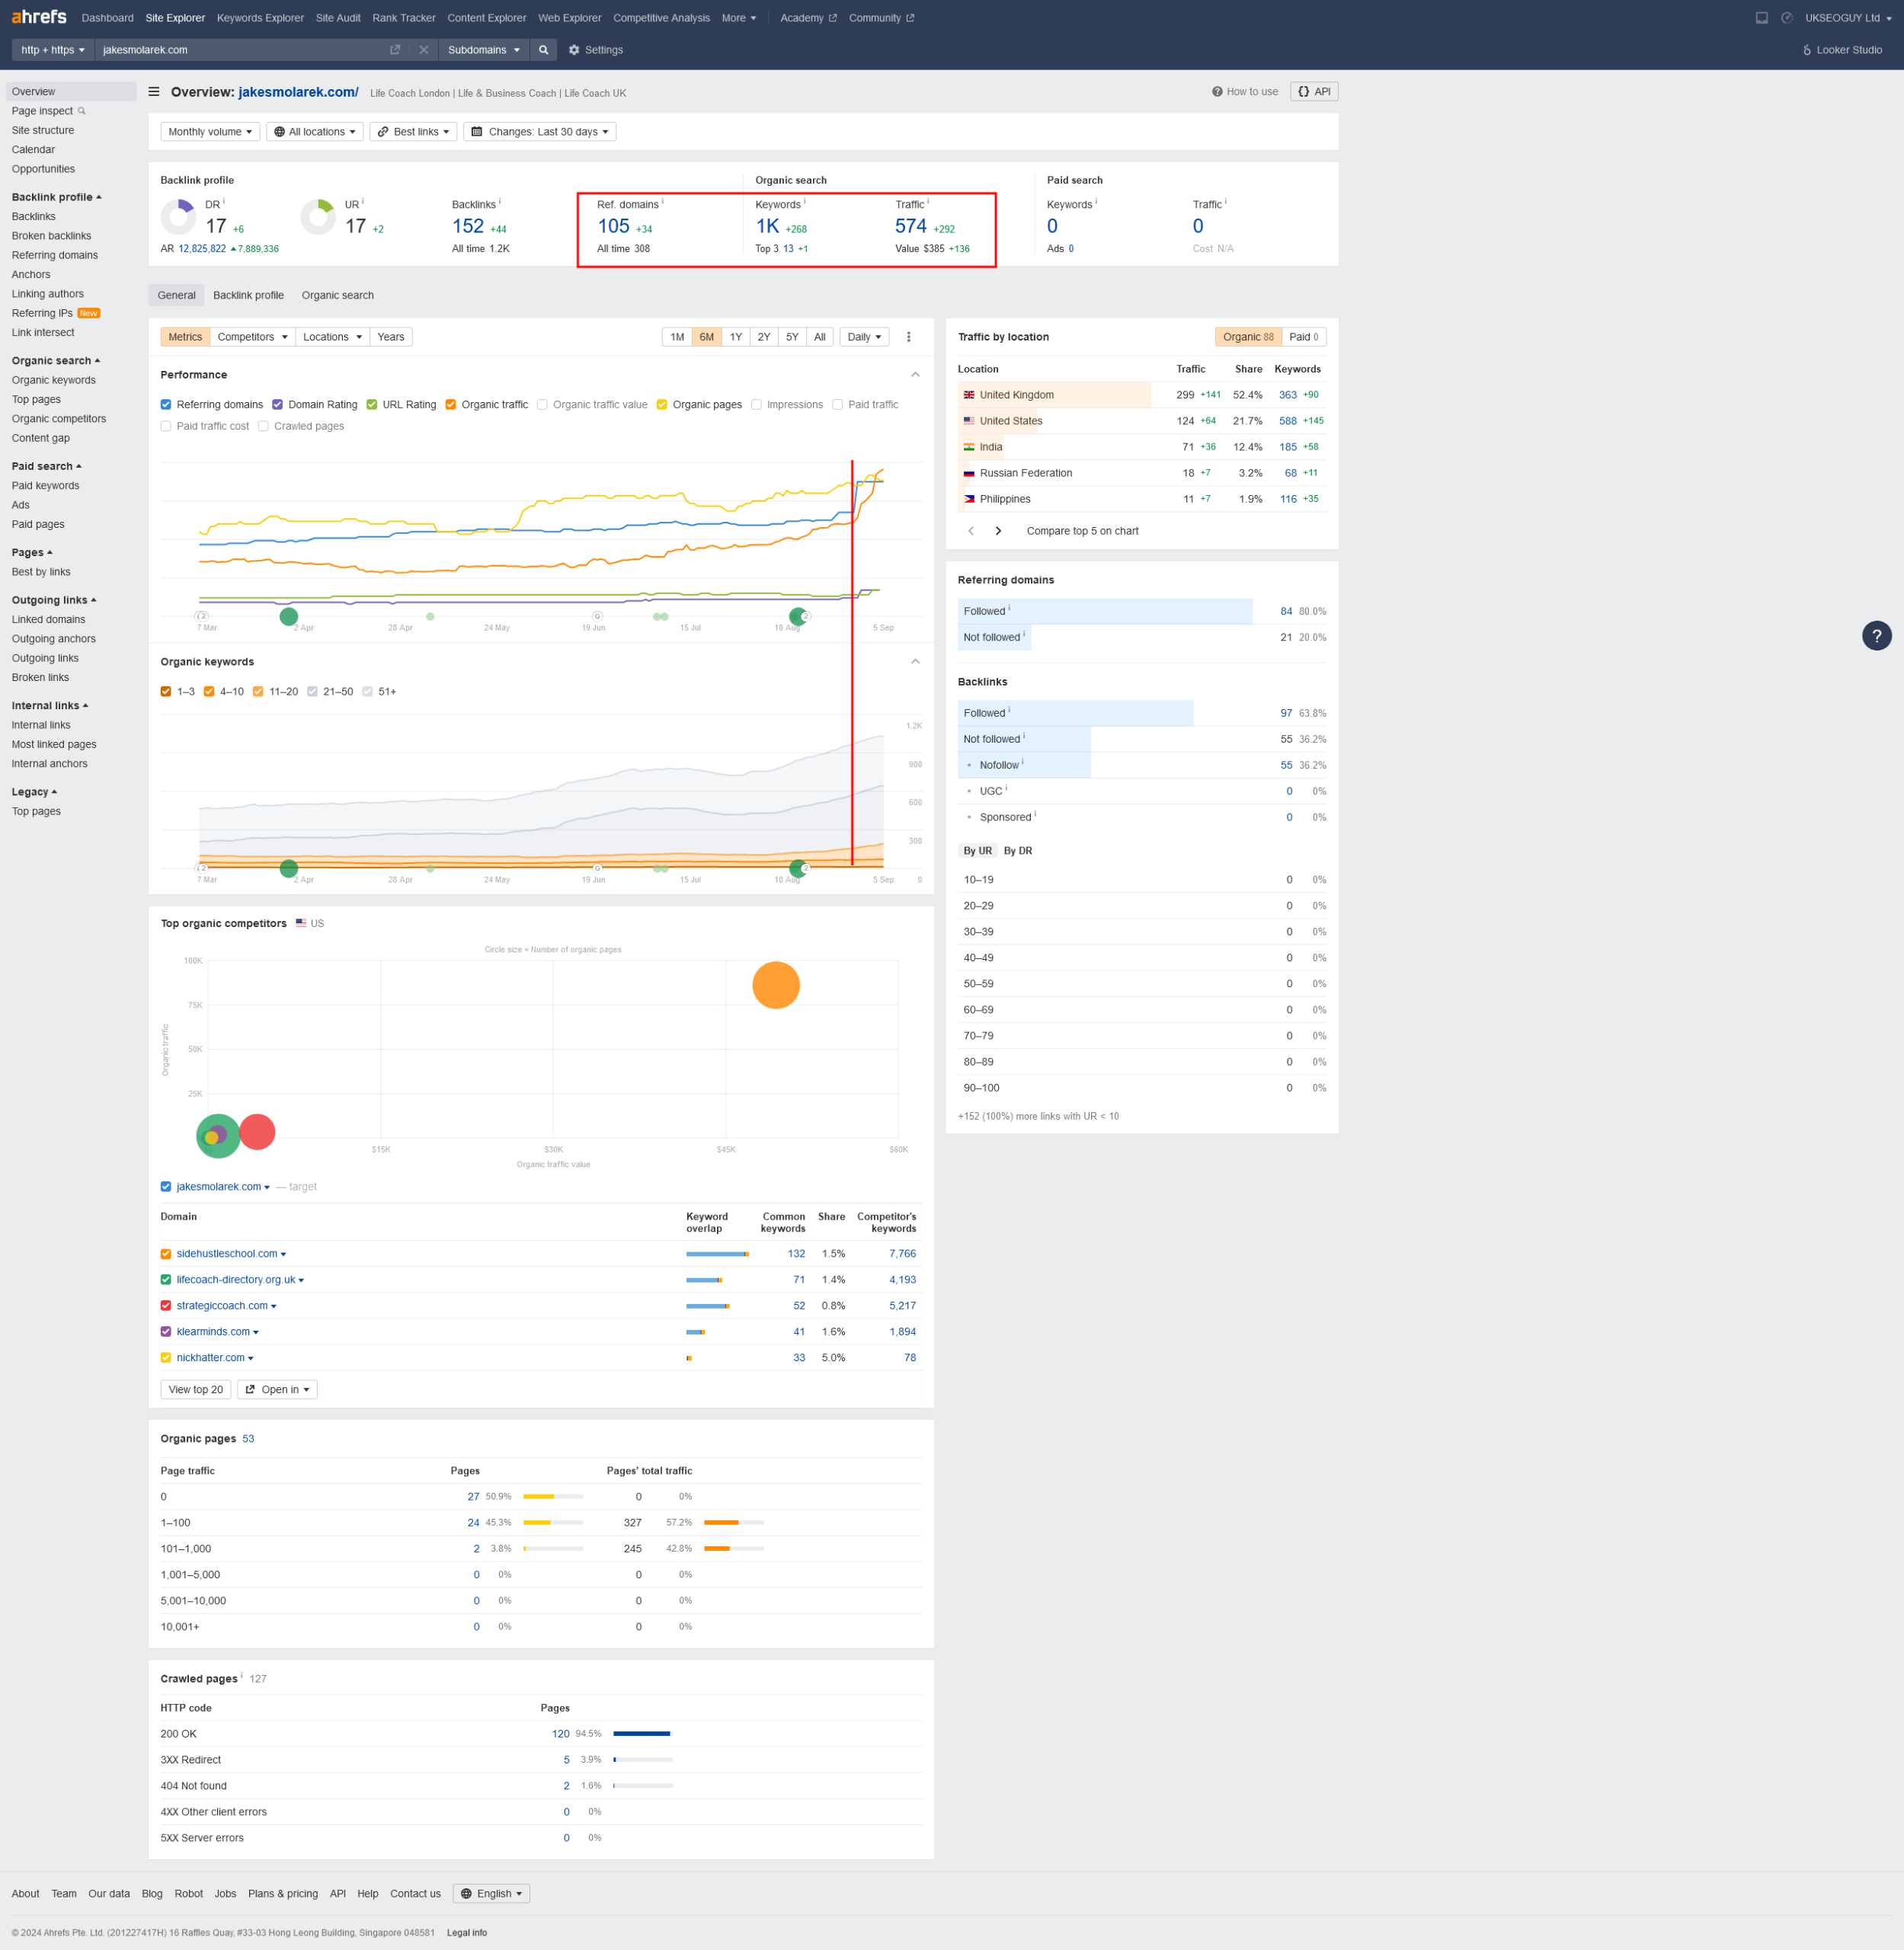Open the Looker Studio icon link
Screen dimensions: 1904x1950
[1806, 50]
